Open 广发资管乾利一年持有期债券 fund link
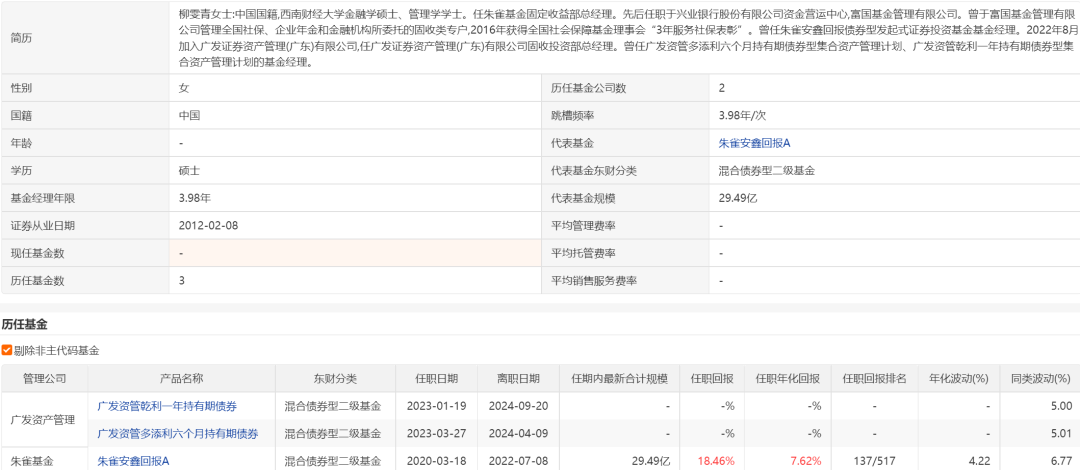 click(x=167, y=406)
